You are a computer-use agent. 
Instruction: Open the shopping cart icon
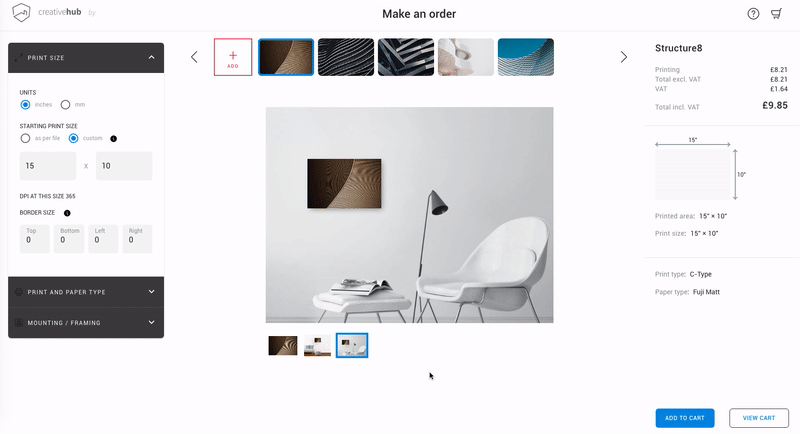(x=777, y=14)
